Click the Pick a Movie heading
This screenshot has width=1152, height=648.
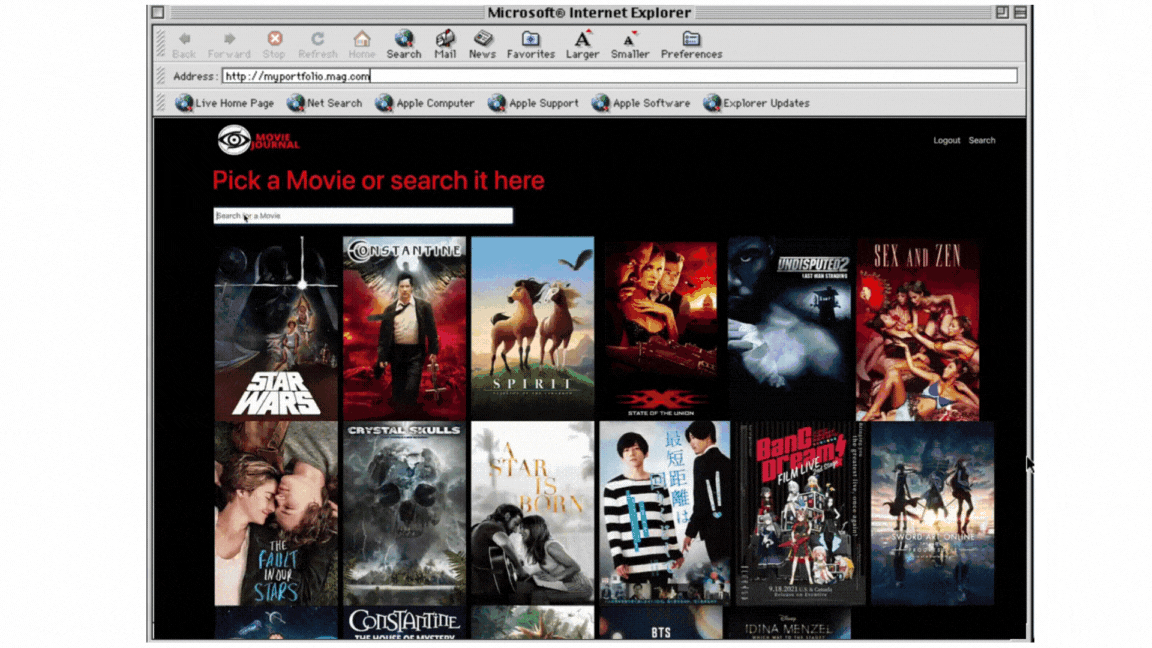[378, 181]
